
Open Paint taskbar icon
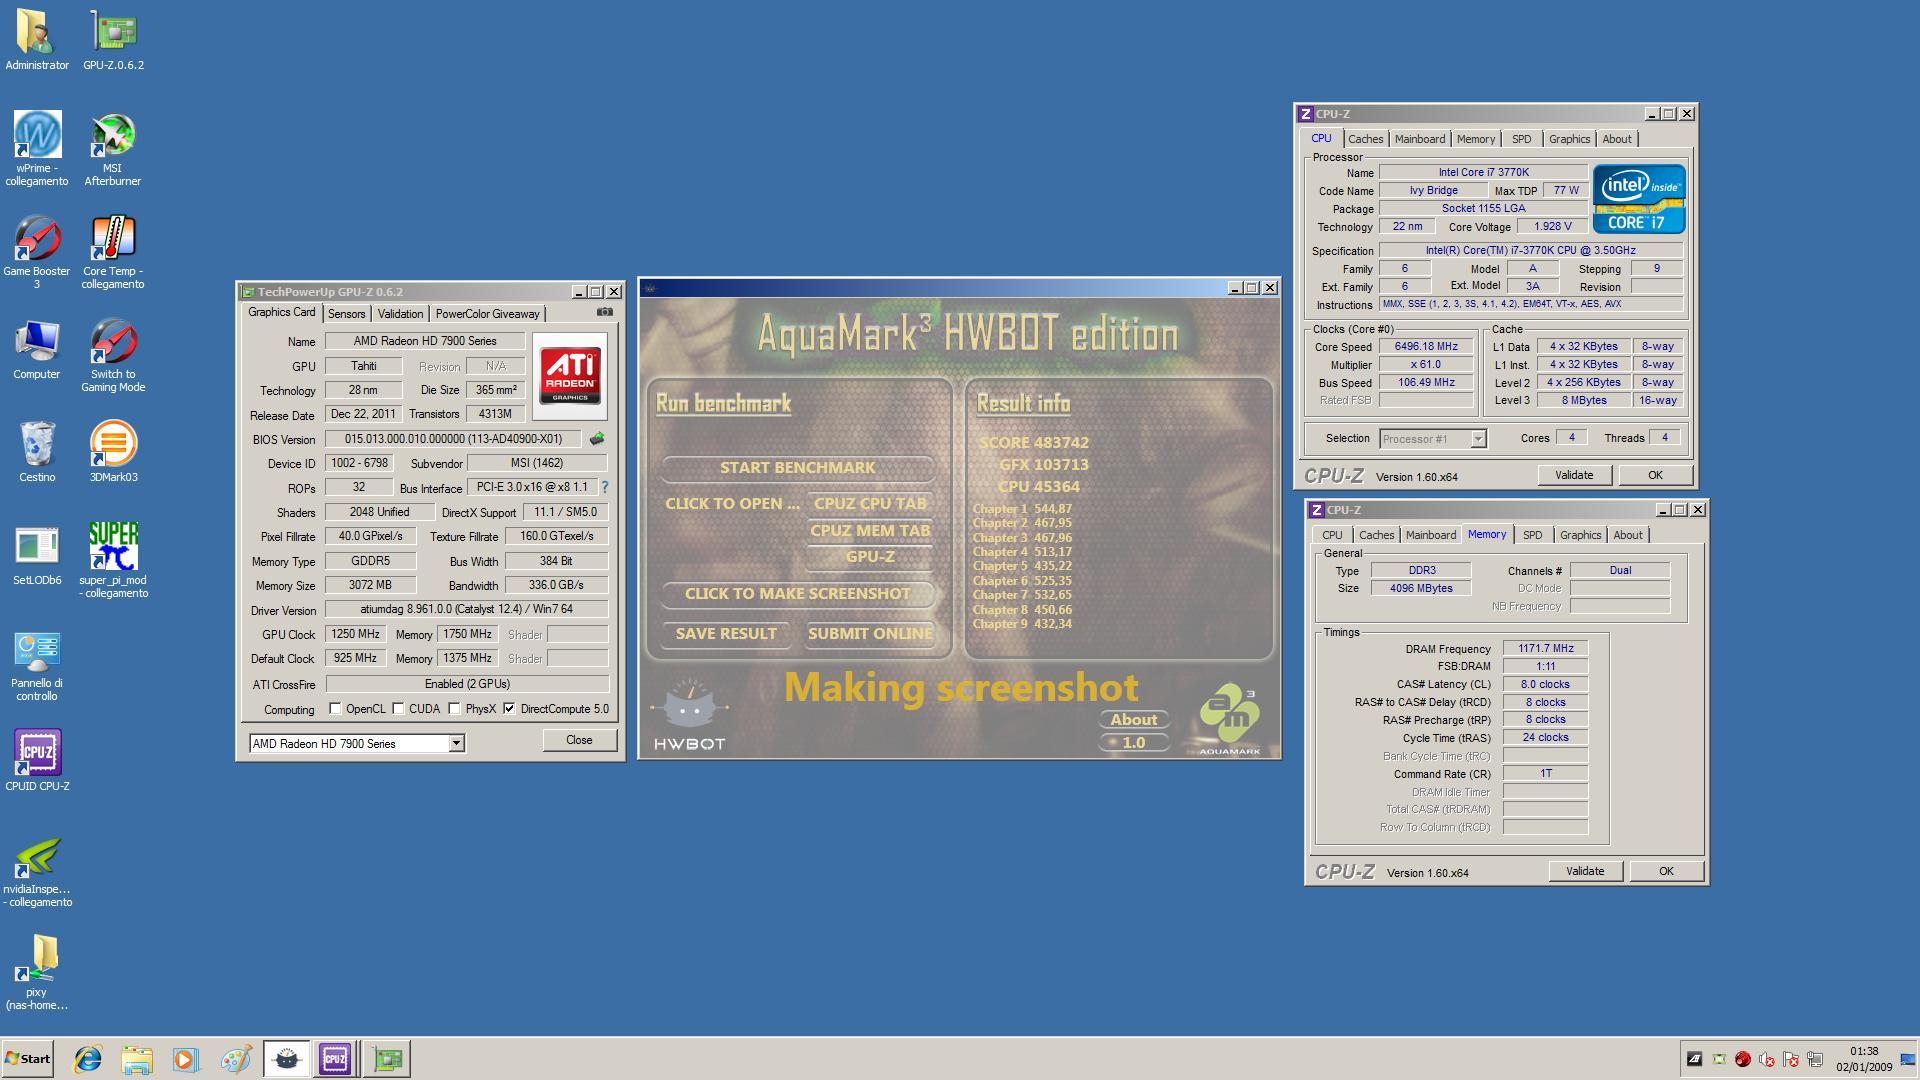235,1059
